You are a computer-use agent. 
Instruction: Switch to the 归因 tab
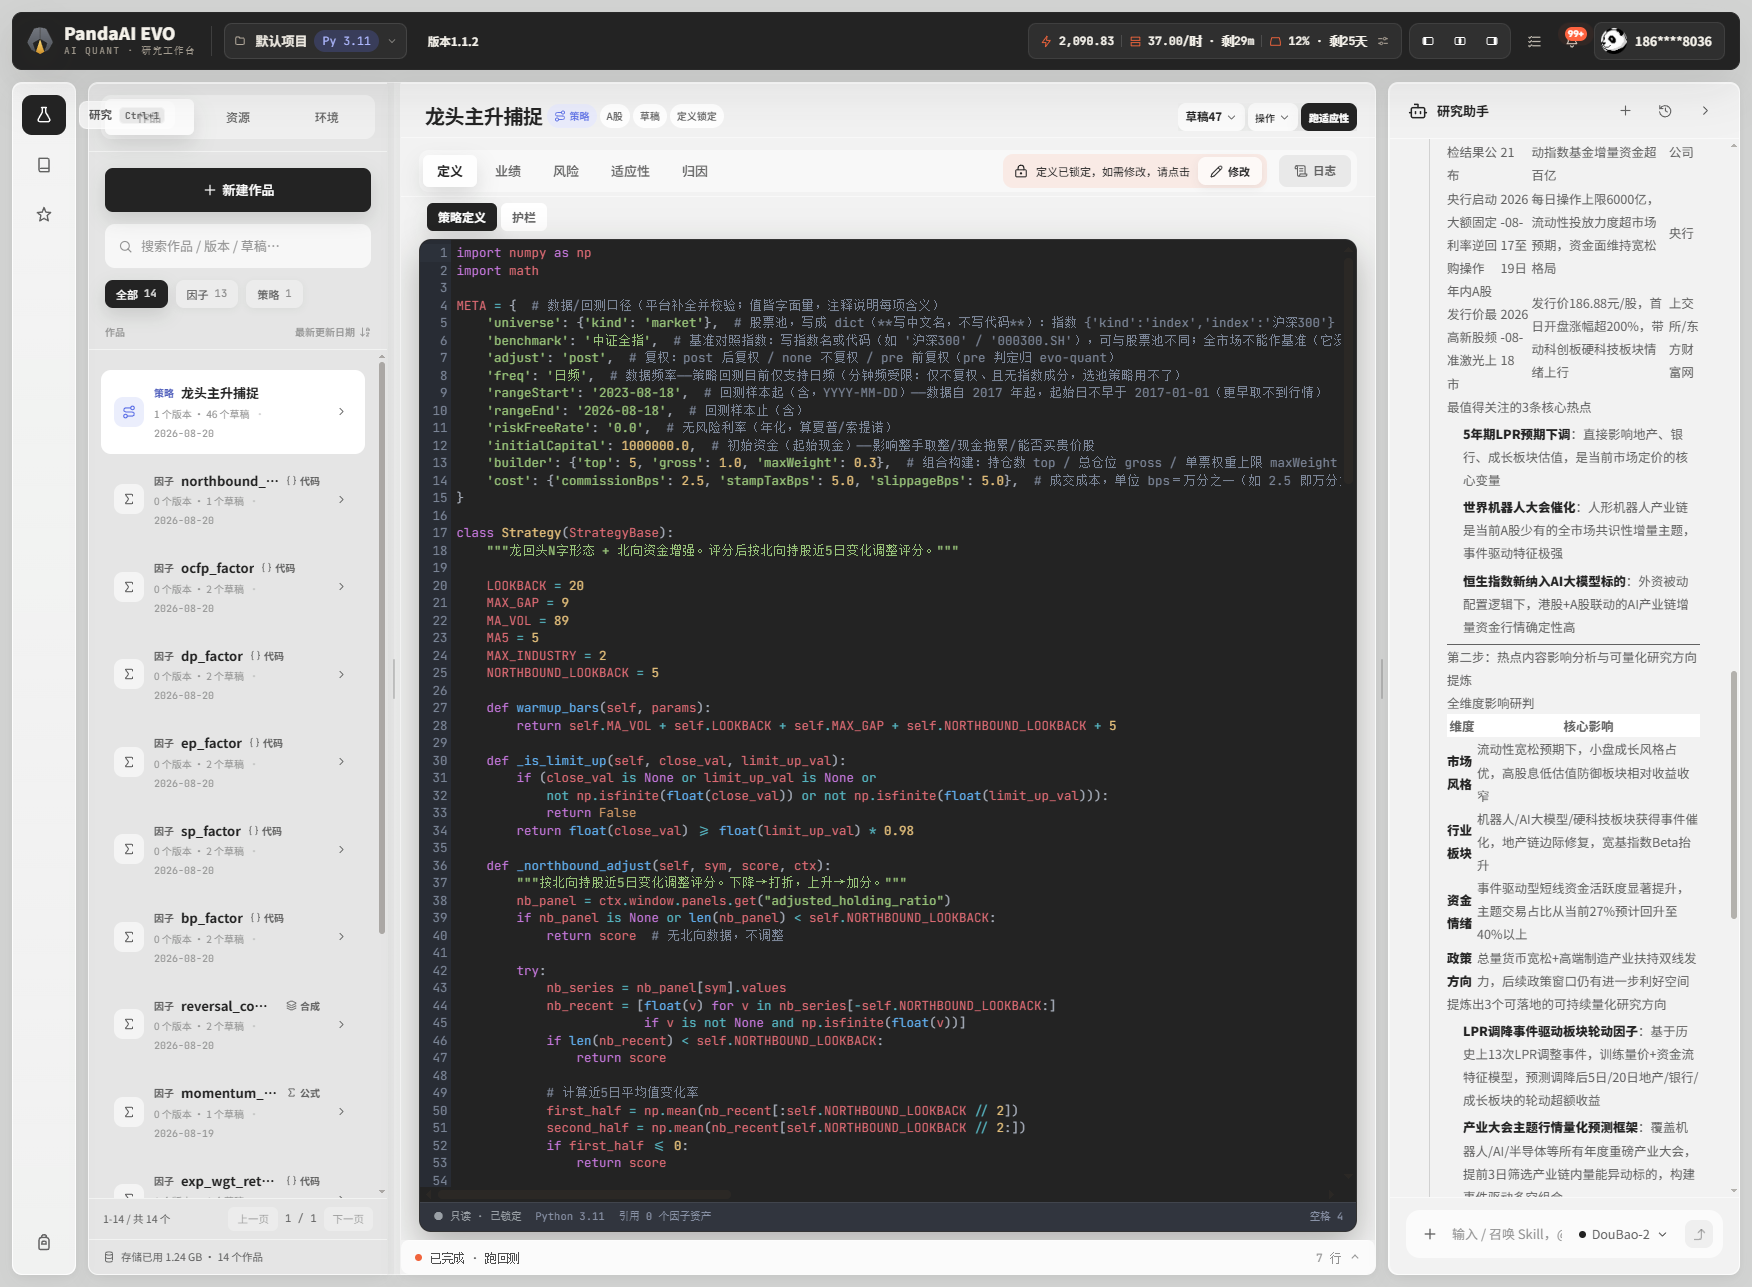(x=695, y=171)
